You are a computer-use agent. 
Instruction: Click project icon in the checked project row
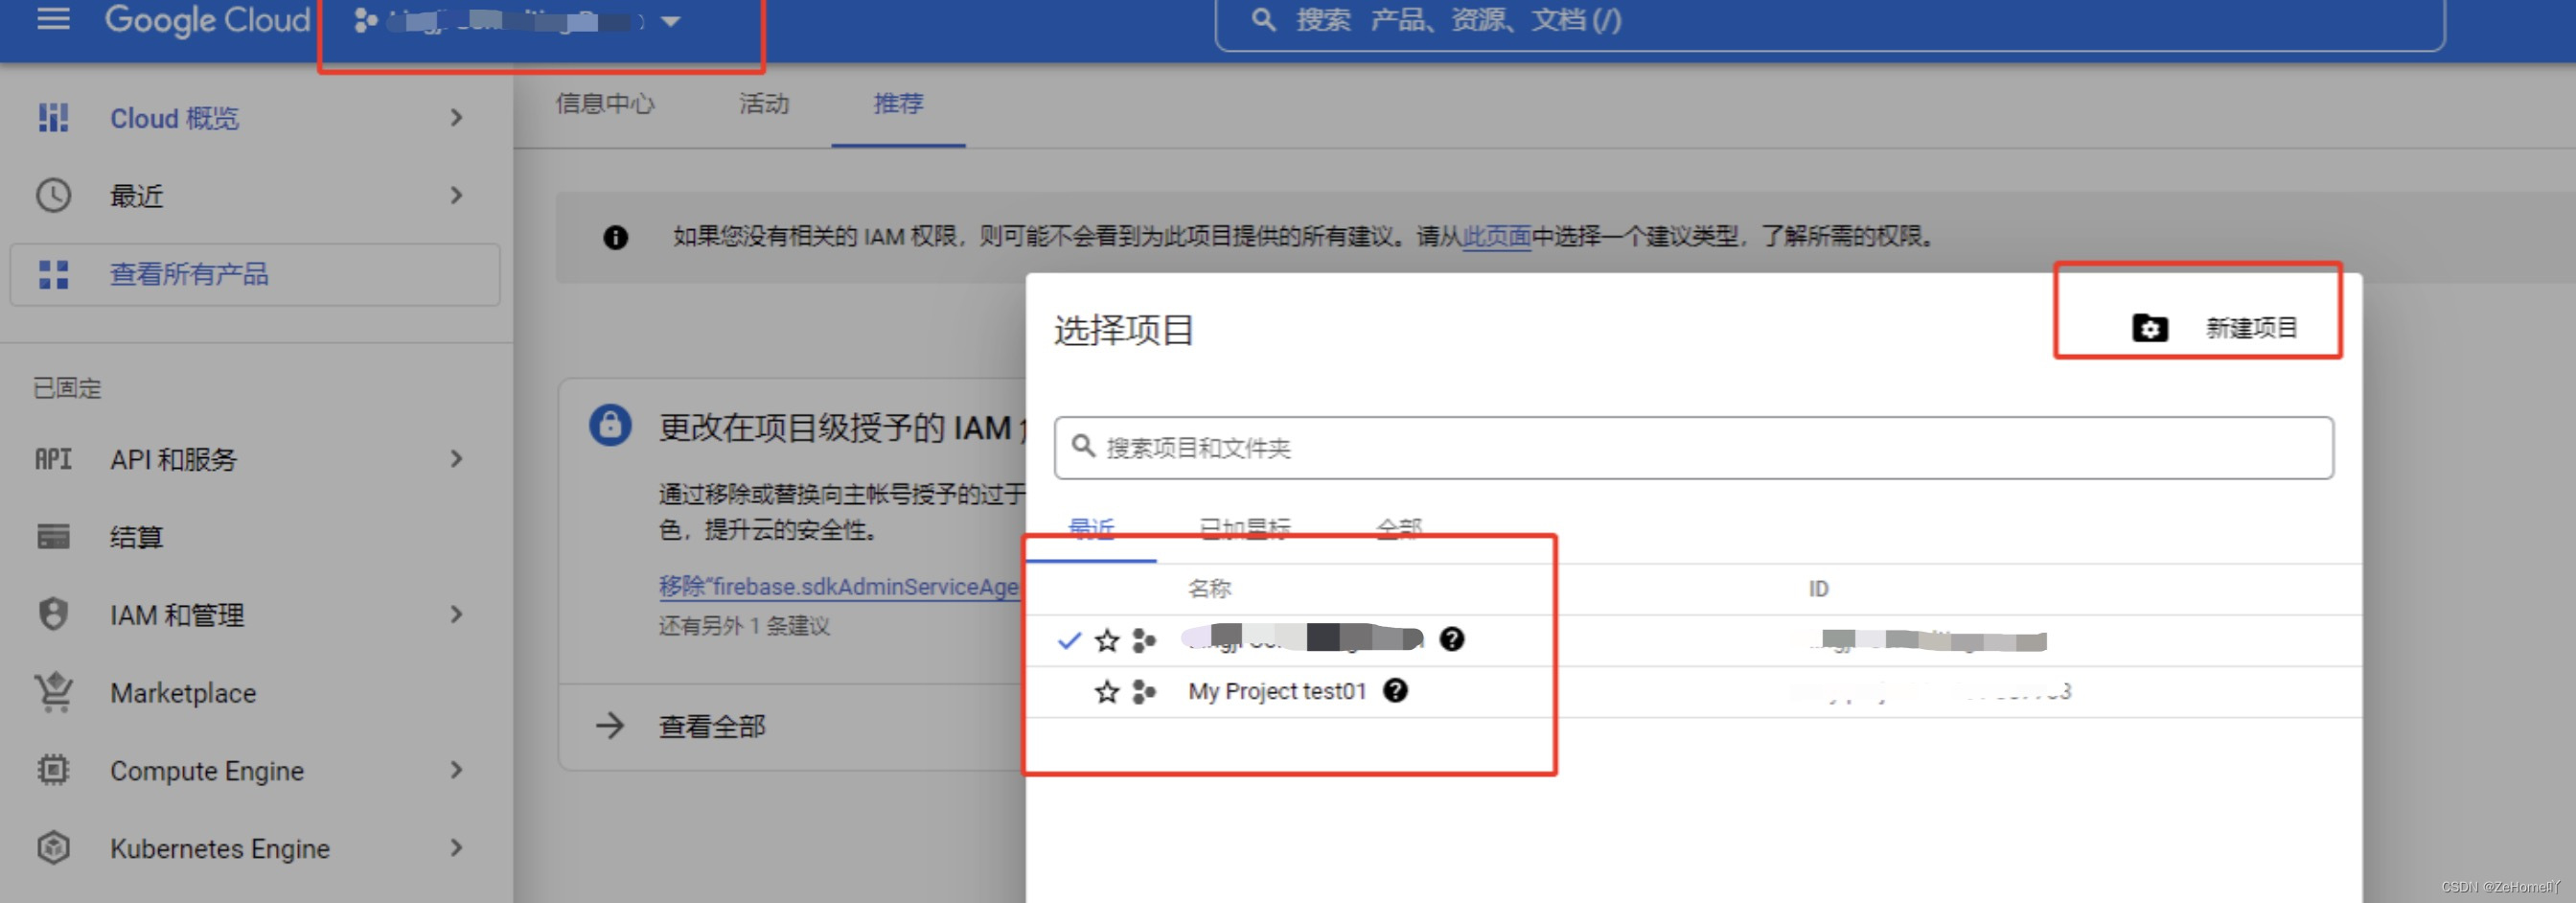click(1144, 640)
